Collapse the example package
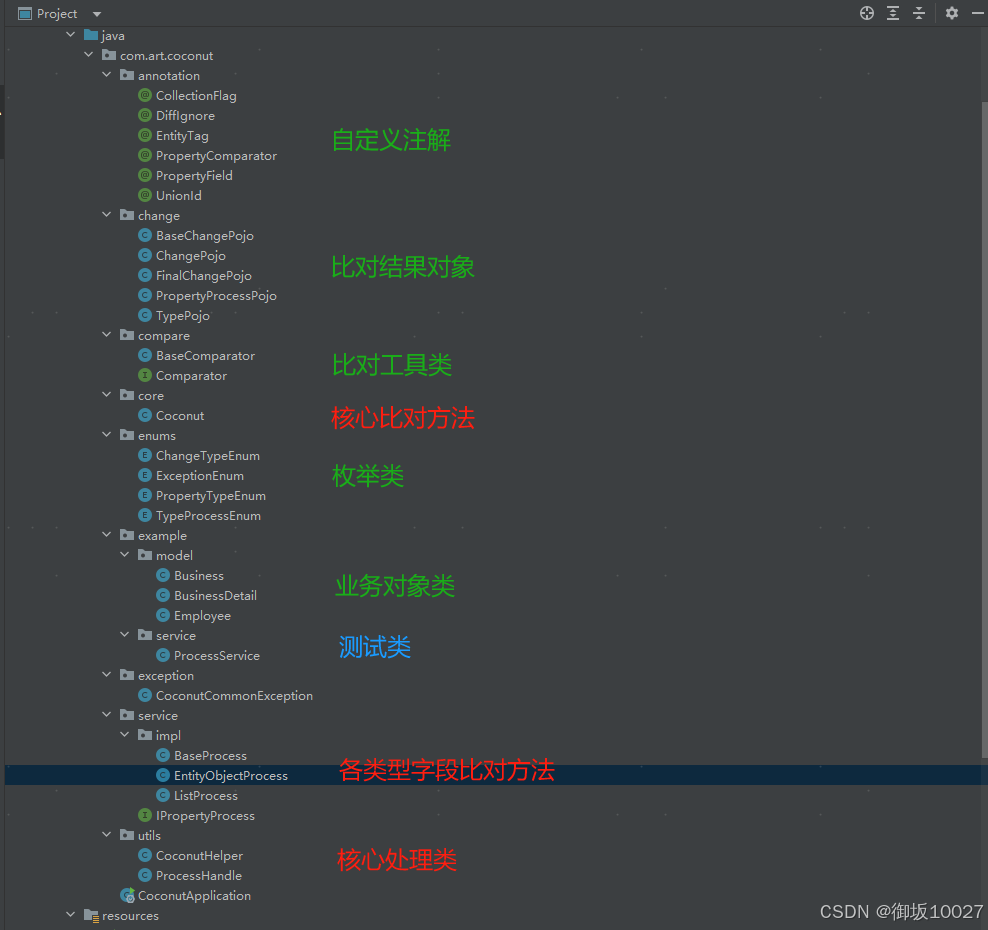988x930 pixels. [106, 534]
